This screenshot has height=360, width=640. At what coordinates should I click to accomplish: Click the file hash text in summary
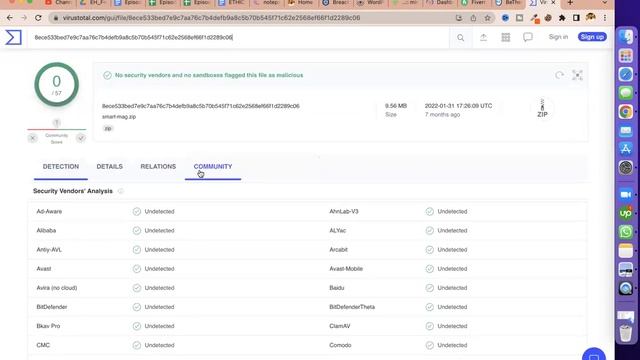(201, 106)
